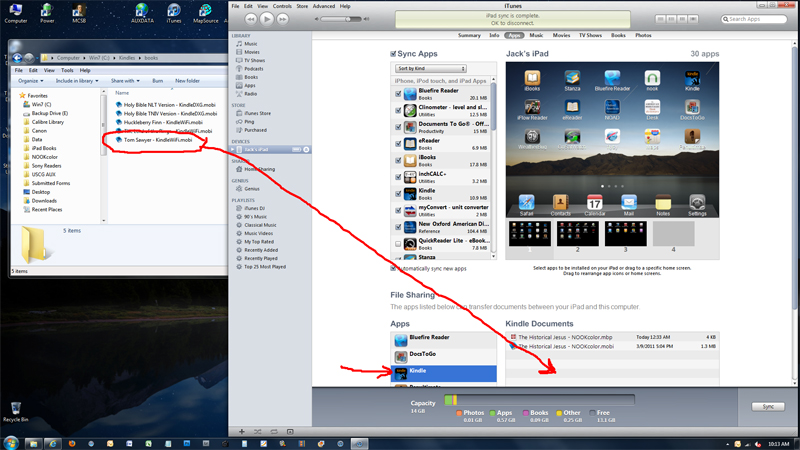Toggle Automatically sync new apps checkbox
The height and width of the screenshot is (450, 800).
tap(393, 268)
